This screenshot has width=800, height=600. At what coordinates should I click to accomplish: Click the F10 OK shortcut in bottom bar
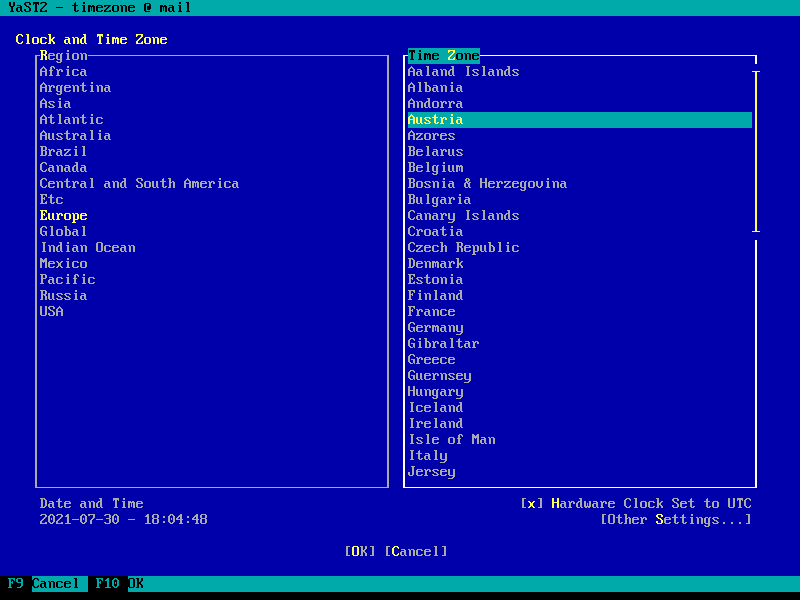(x=119, y=584)
